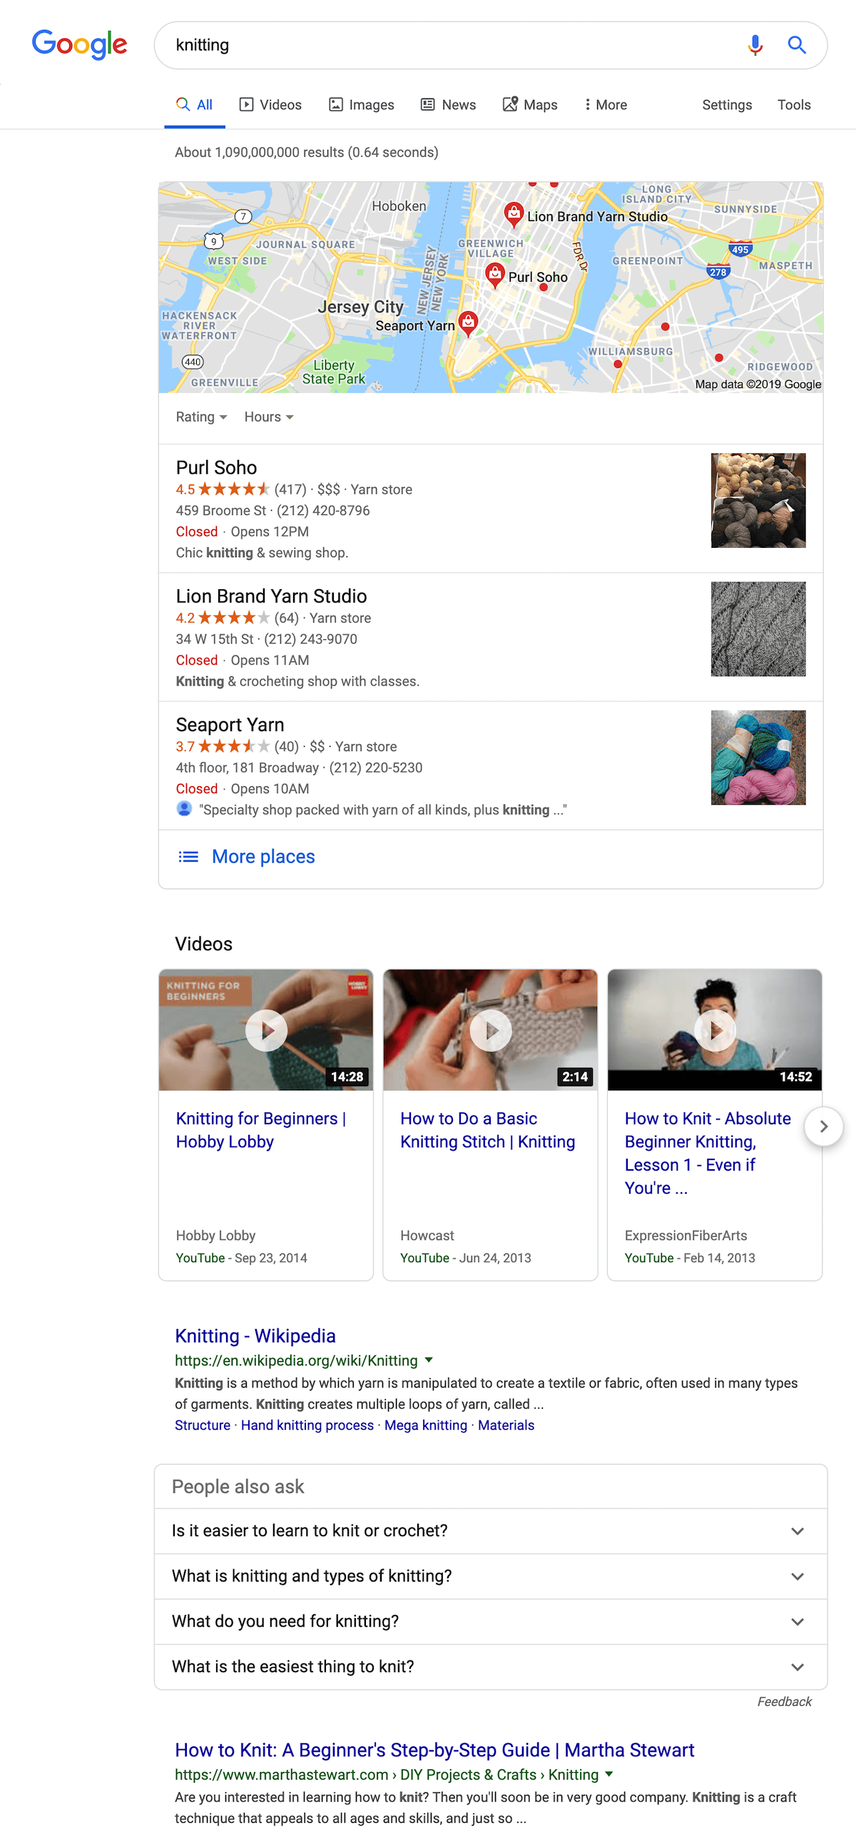
Task: Open Settings
Action: click(727, 105)
